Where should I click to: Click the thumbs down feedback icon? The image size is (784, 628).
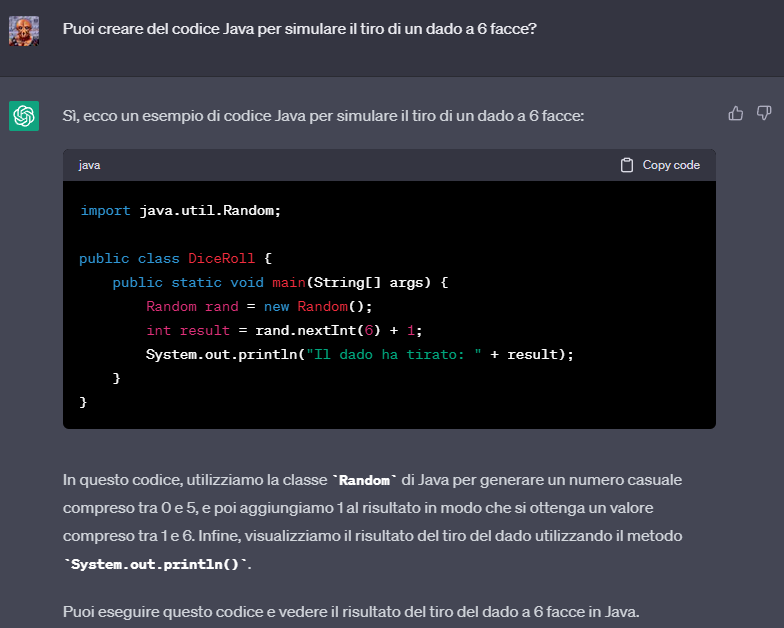point(764,113)
